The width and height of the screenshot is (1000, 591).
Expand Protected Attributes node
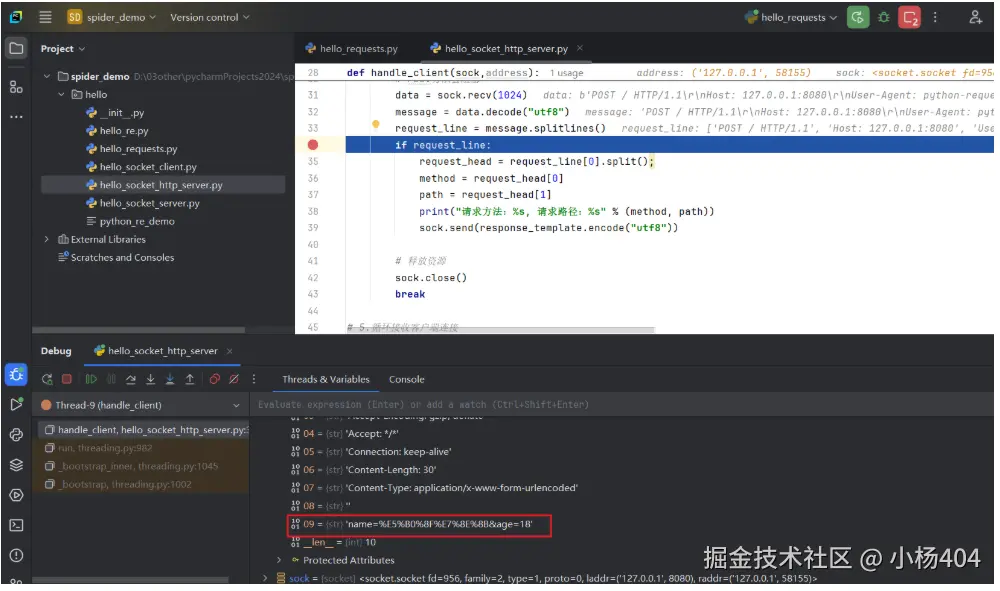(279, 560)
